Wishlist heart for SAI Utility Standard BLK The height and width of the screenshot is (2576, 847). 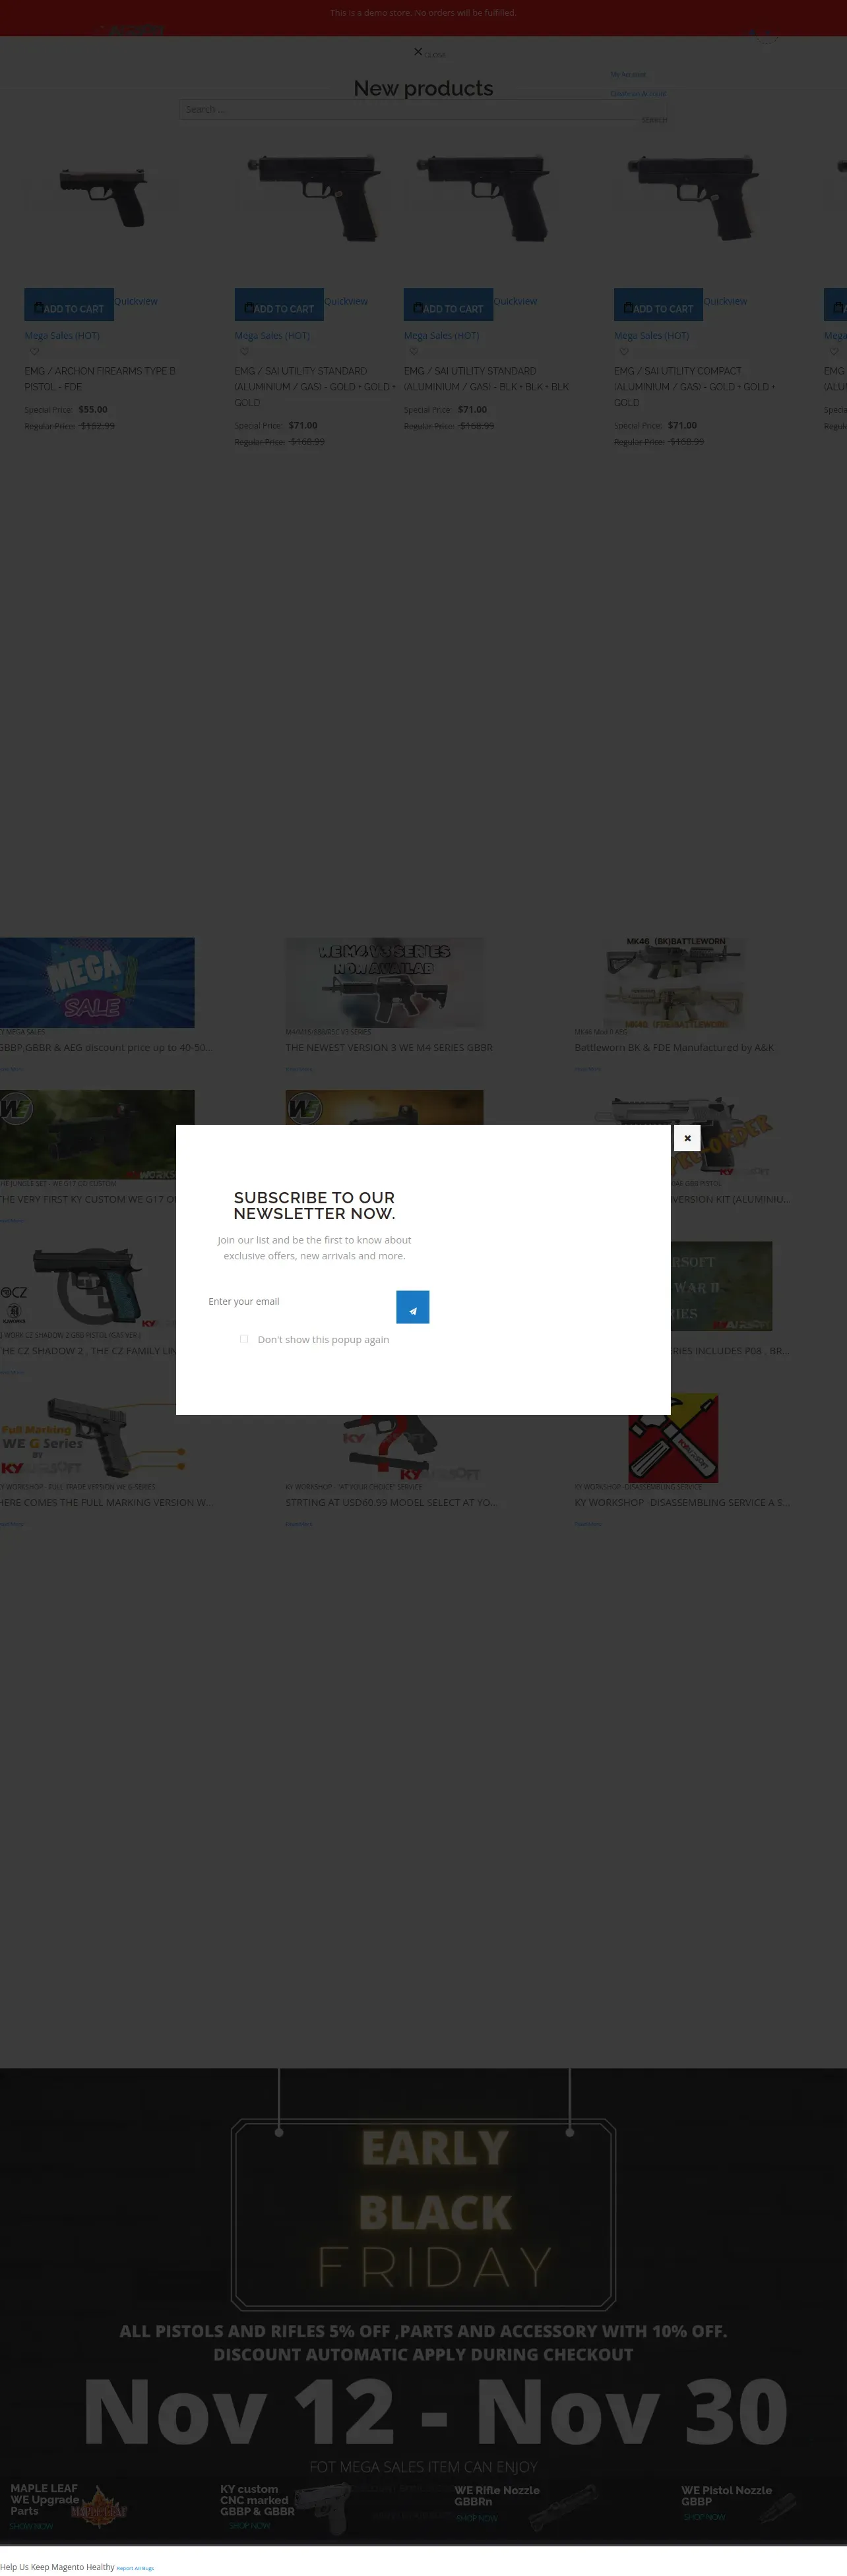tap(413, 352)
